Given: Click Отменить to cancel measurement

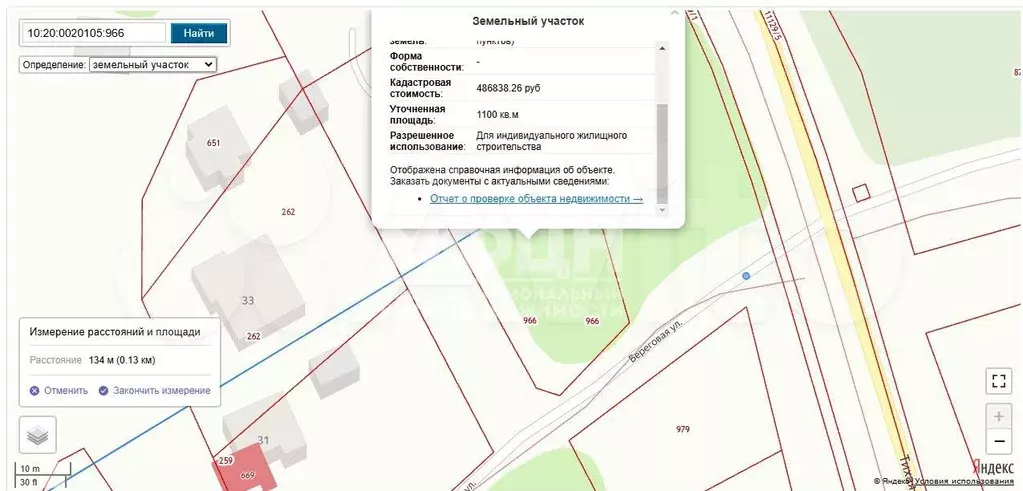Looking at the screenshot, I should [x=66, y=391].
